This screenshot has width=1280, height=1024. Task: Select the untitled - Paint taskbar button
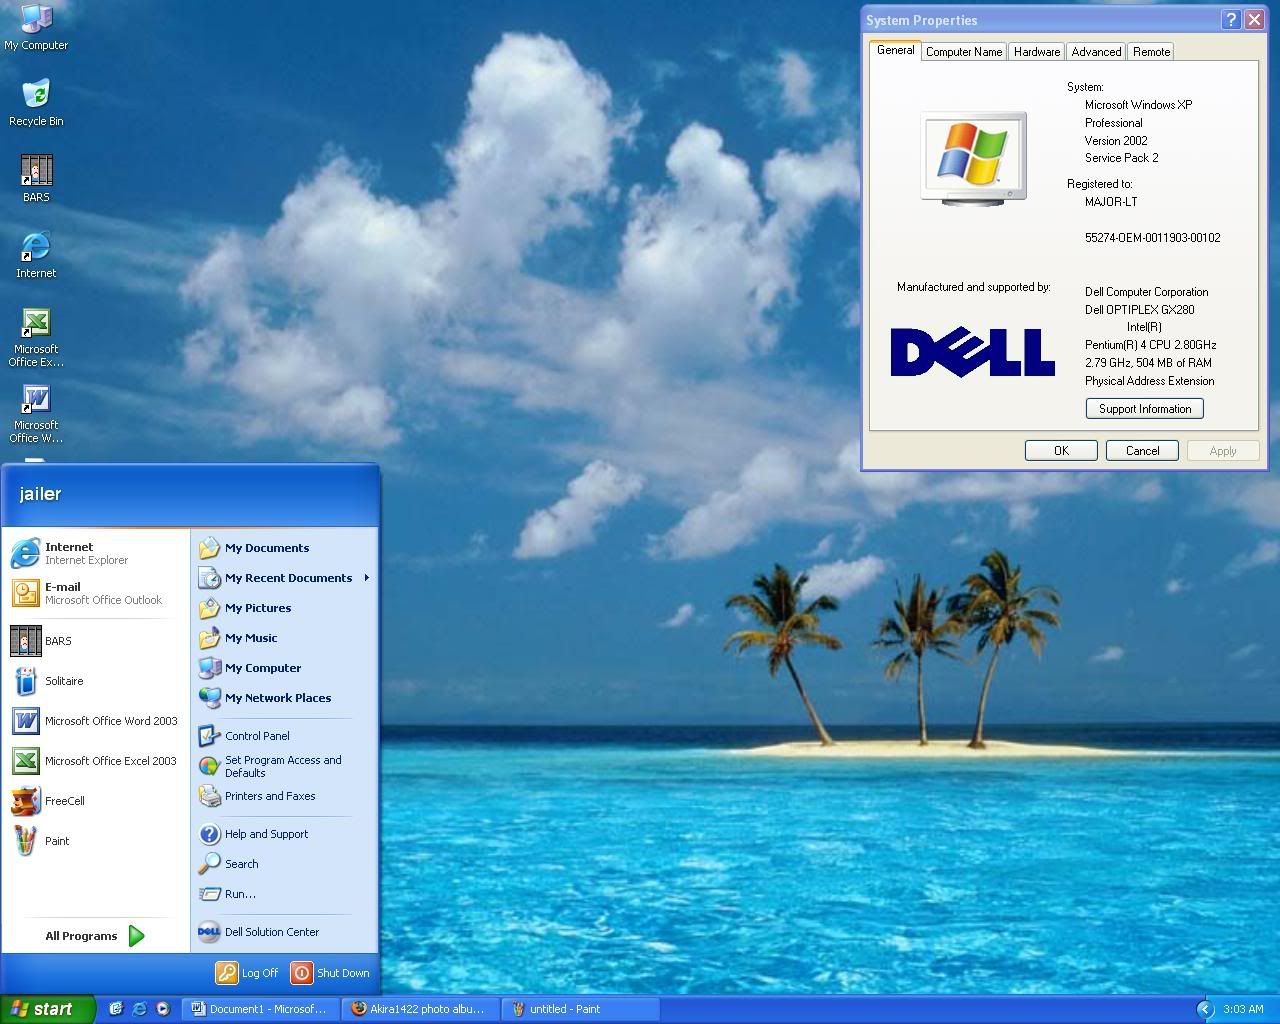pyautogui.click(x=580, y=1009)
